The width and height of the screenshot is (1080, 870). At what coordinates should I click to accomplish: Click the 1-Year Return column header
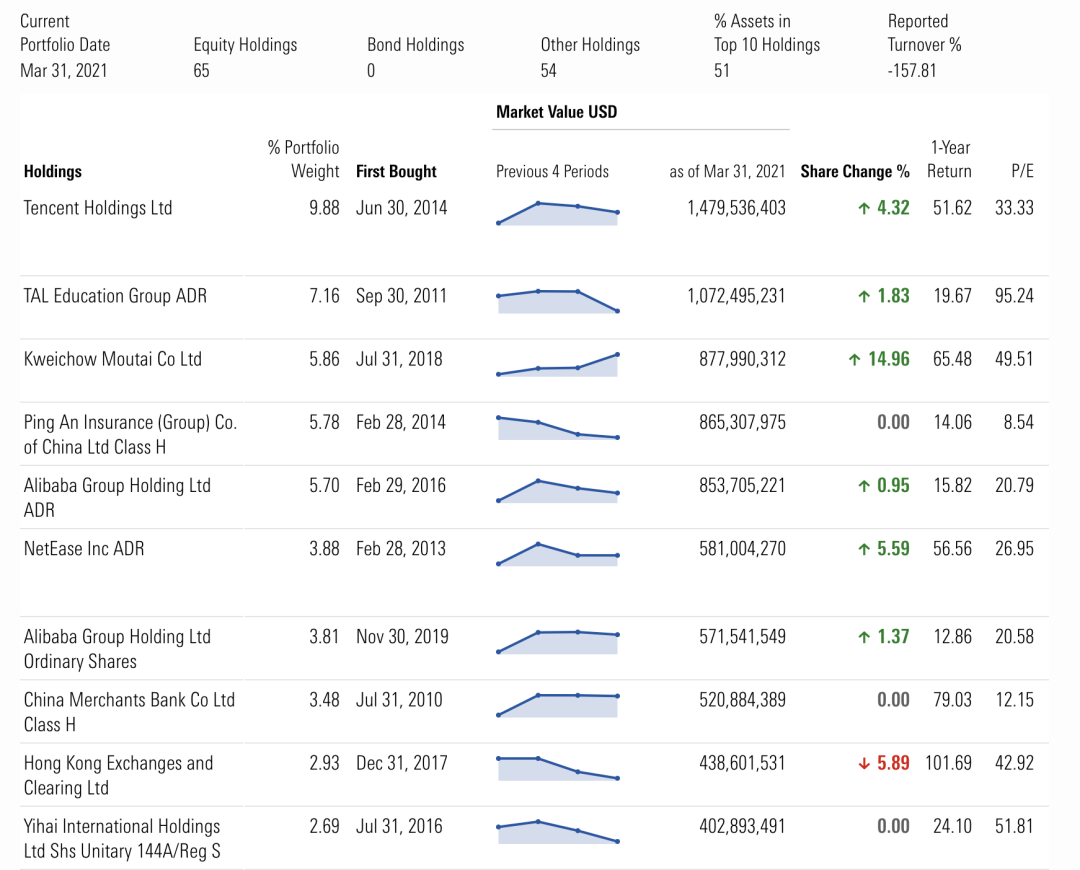[x=949, y=159]
